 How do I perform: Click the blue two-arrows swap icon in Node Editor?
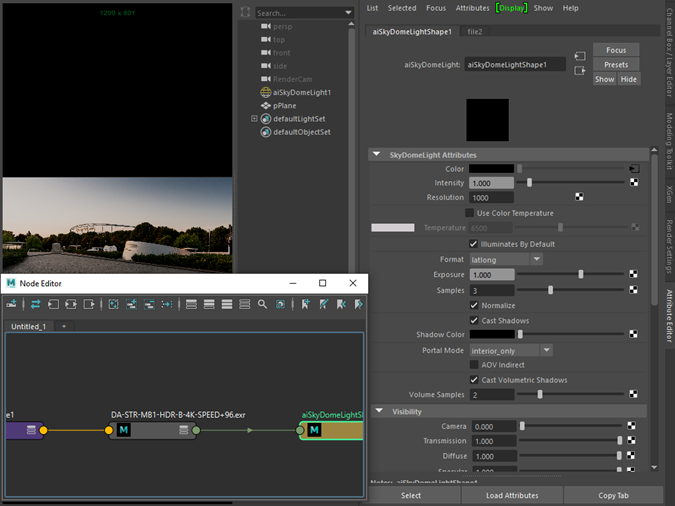pos(35,304)
